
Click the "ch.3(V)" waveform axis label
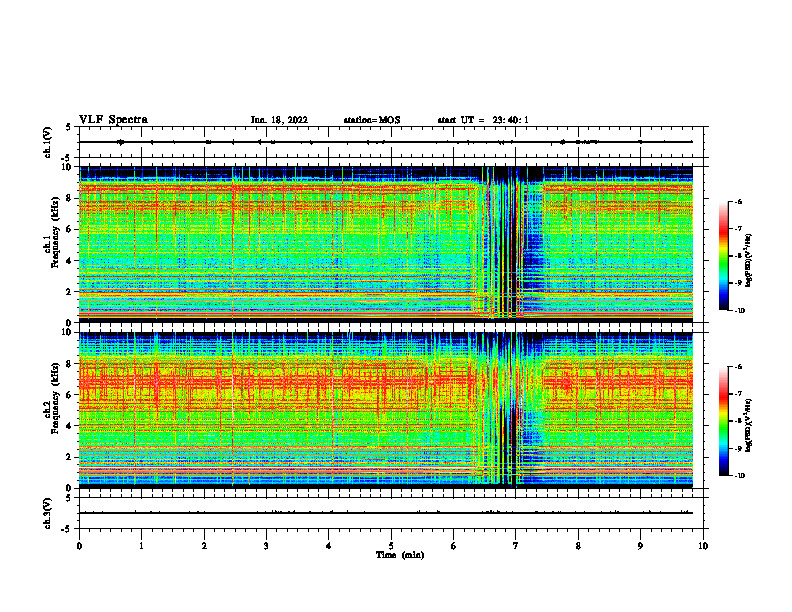point(48,513)
